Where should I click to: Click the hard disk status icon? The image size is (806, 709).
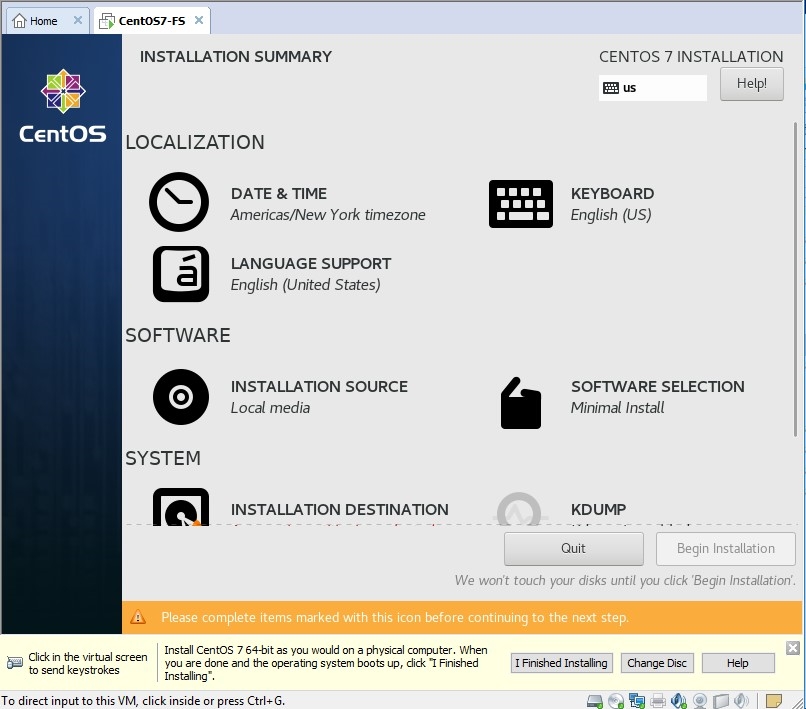click(595, 700)
